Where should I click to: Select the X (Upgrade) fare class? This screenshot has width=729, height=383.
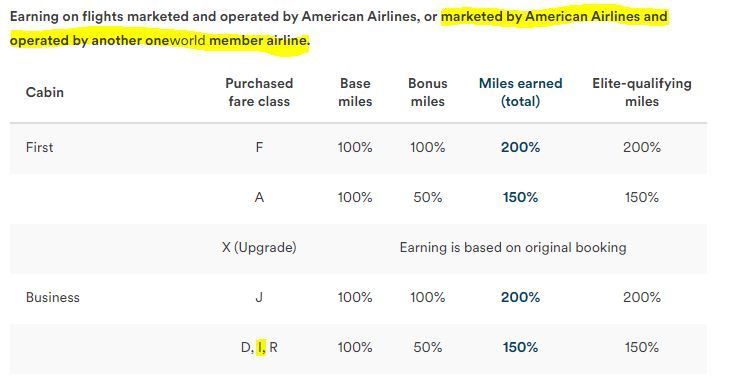pos(259,247)
